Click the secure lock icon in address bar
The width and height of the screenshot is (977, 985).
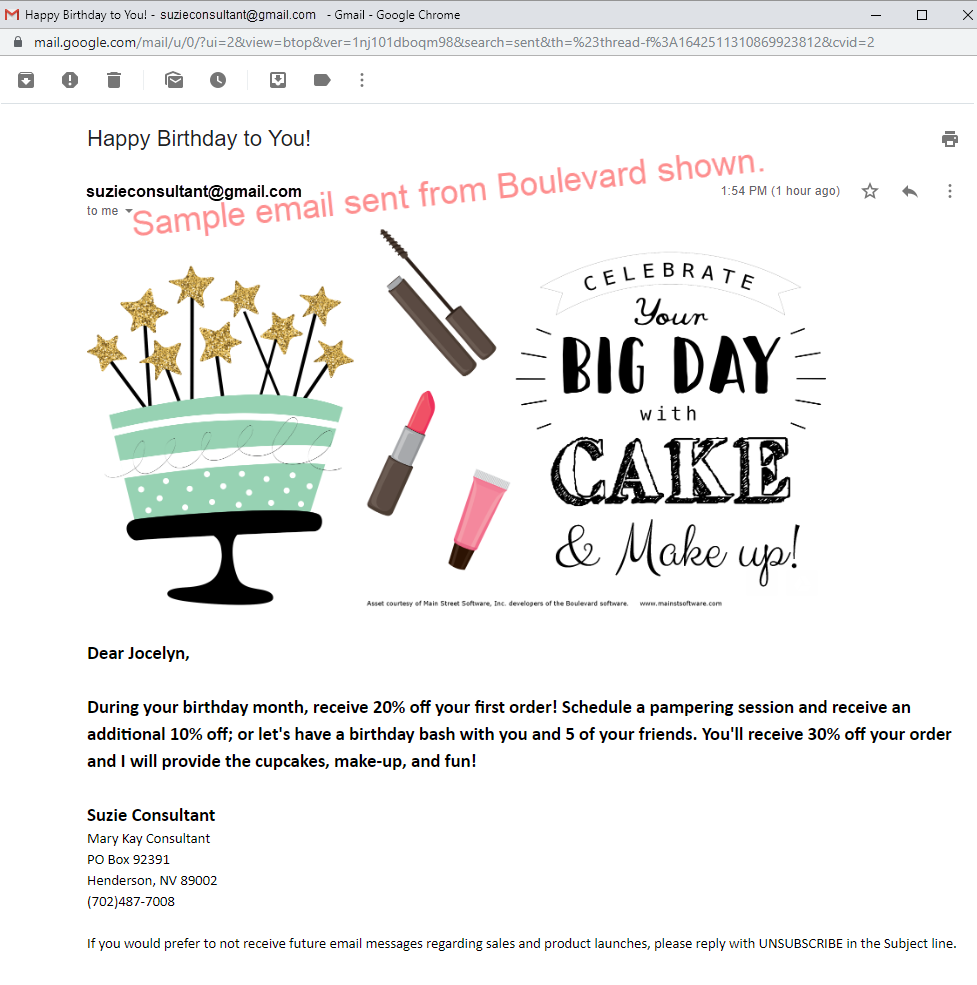[x=18, y=42]
